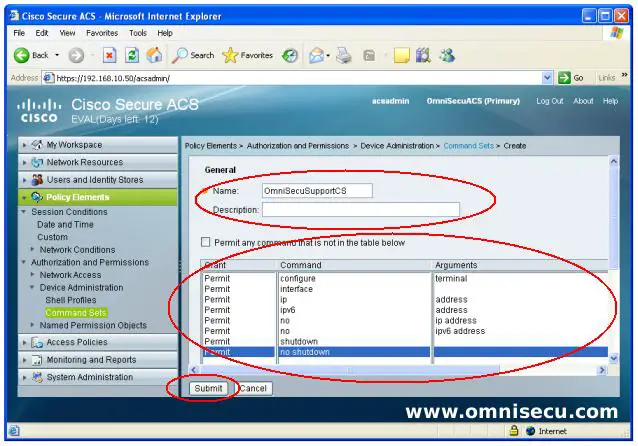Click the My Workspace icon

click(x=37, y=144)
